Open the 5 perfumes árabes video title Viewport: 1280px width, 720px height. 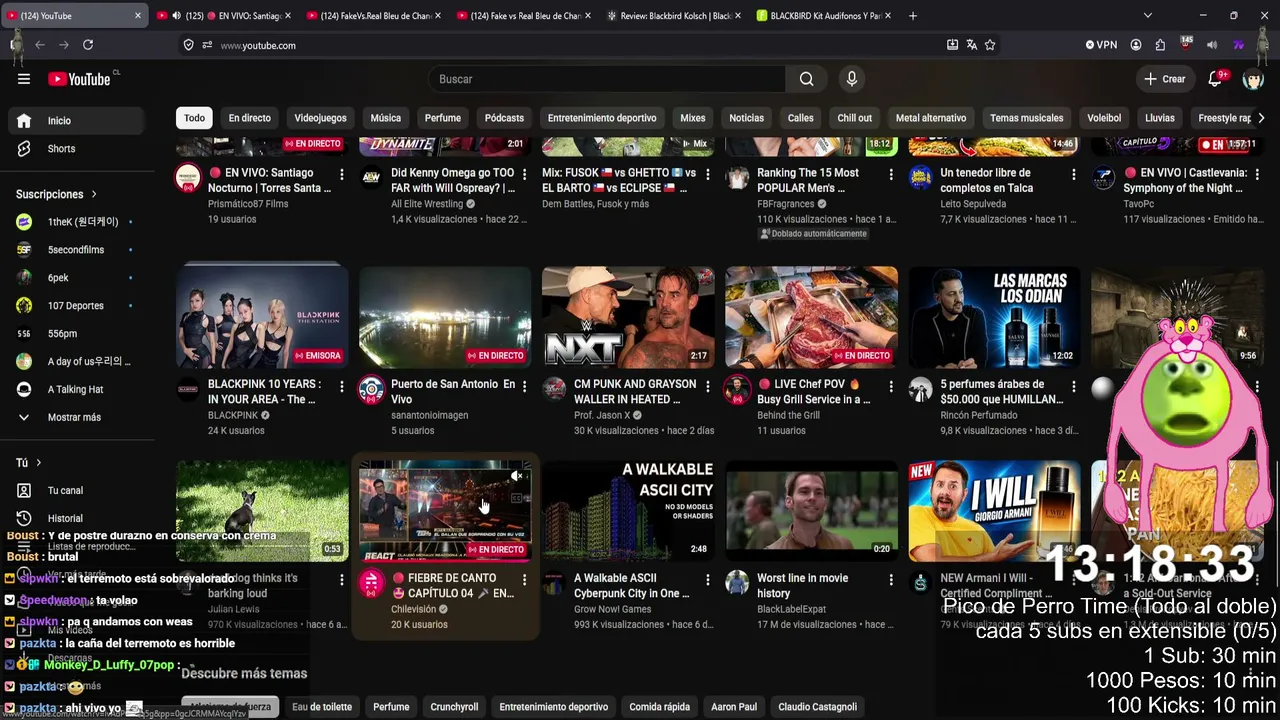(x=1001, y=392)
